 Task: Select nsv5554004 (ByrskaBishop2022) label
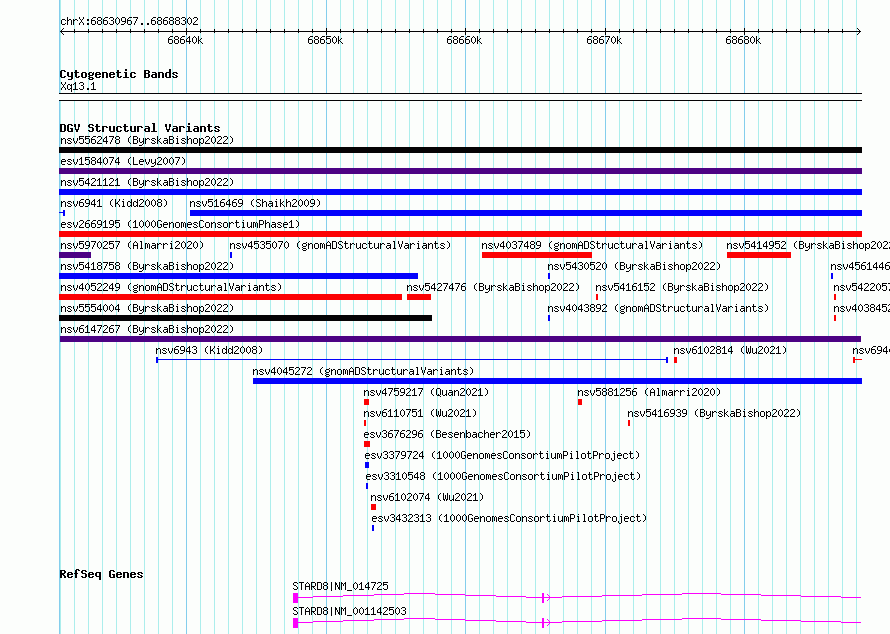(147, 308)
